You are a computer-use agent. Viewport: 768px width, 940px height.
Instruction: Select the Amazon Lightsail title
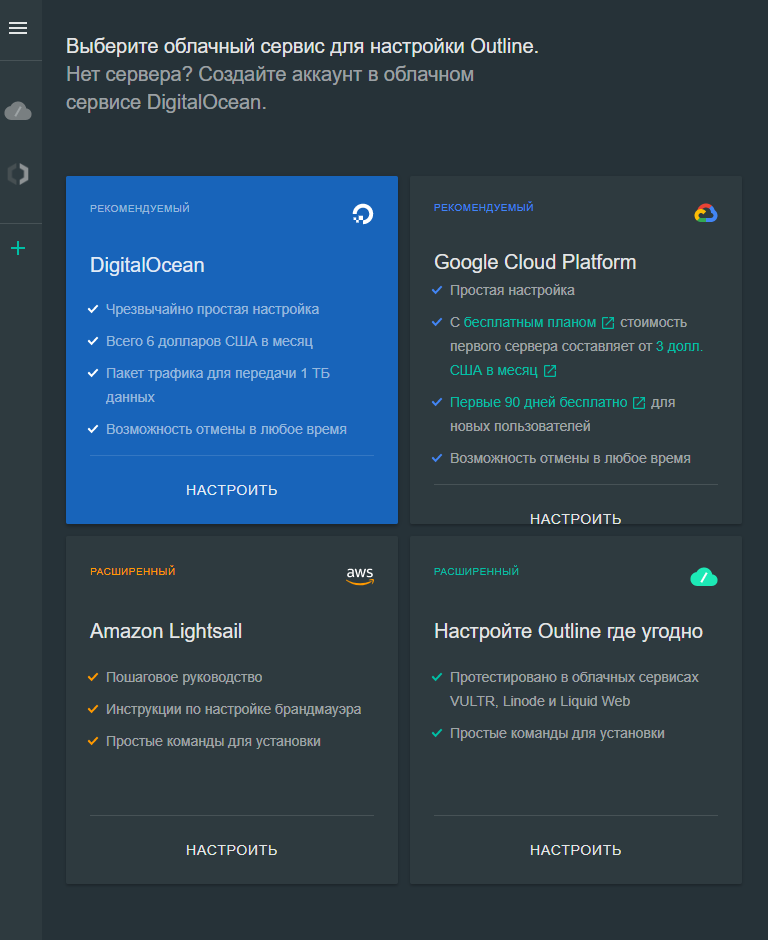coord(166,631)
